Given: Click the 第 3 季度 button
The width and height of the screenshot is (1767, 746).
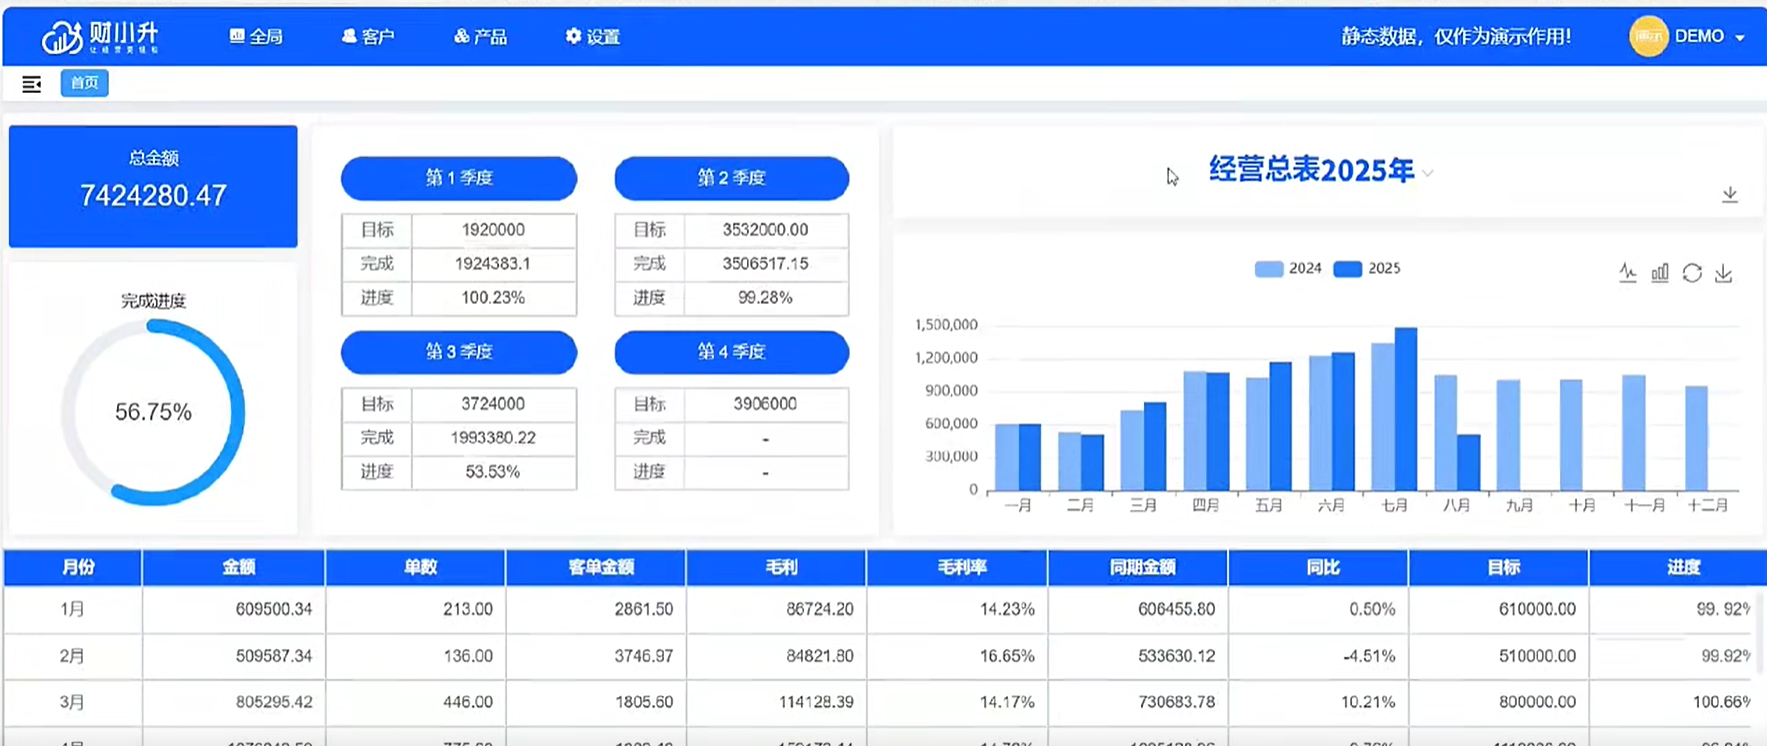Looking at the screenshot, I should pos(459,352).
